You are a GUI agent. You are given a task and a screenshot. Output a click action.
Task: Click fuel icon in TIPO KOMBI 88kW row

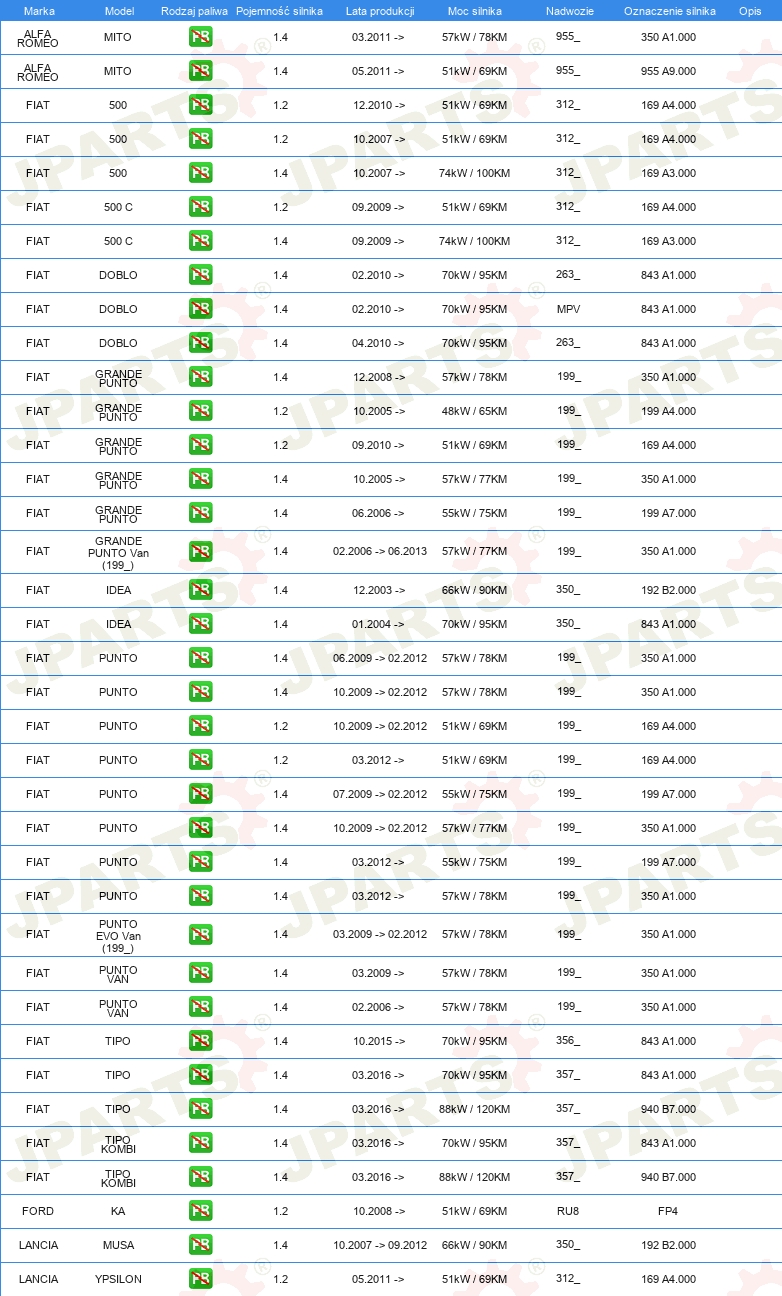point(200,1177)
